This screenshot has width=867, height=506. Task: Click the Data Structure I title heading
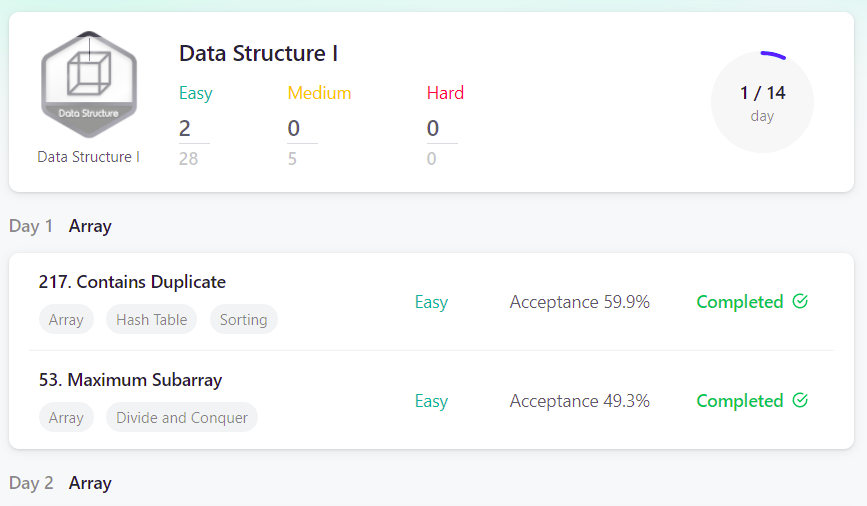[x=258, y=54]
